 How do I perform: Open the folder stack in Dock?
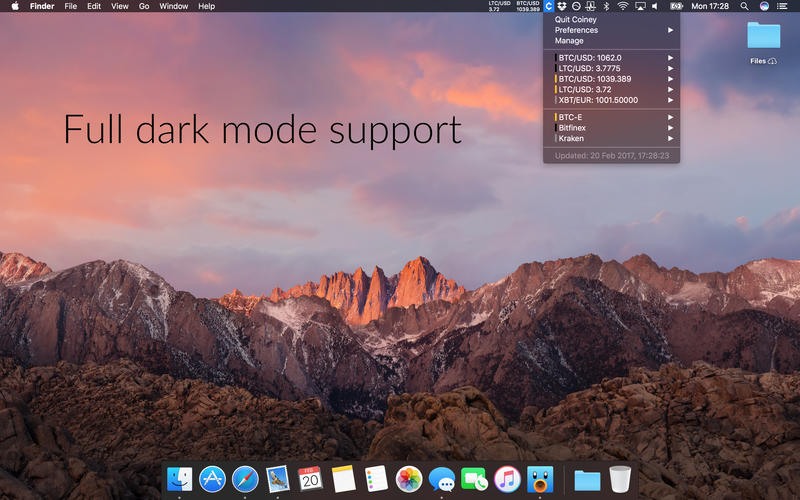pyautogui.click(x=587, y=480)
